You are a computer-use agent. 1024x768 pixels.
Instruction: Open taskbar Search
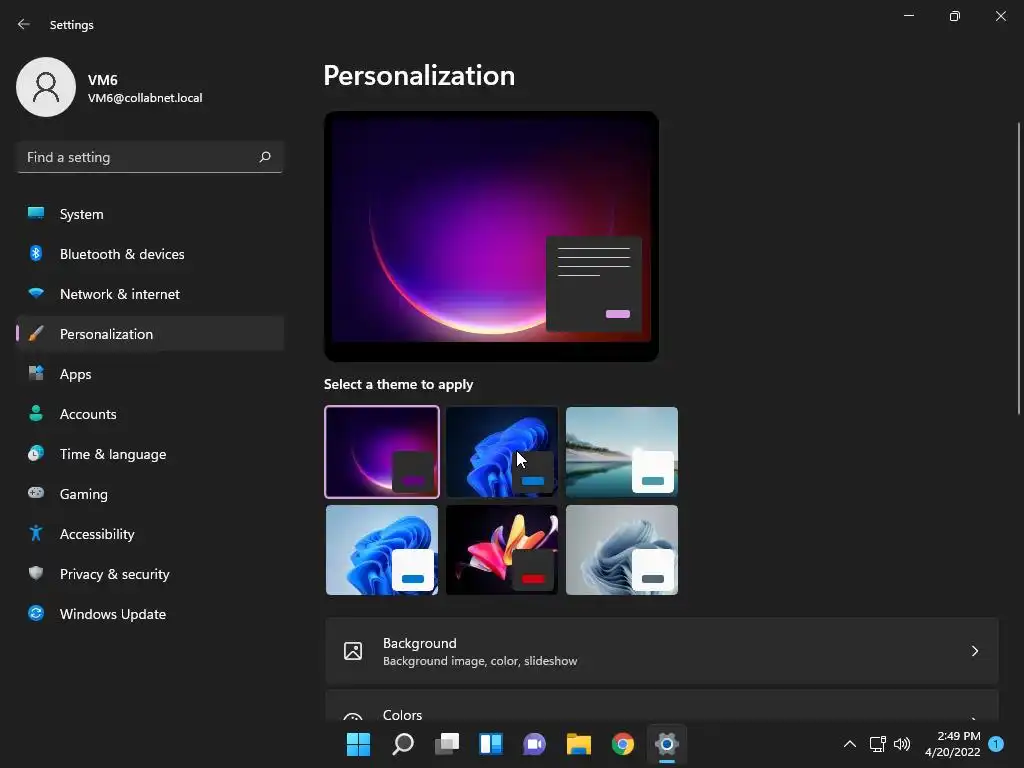tap(402, 744)
